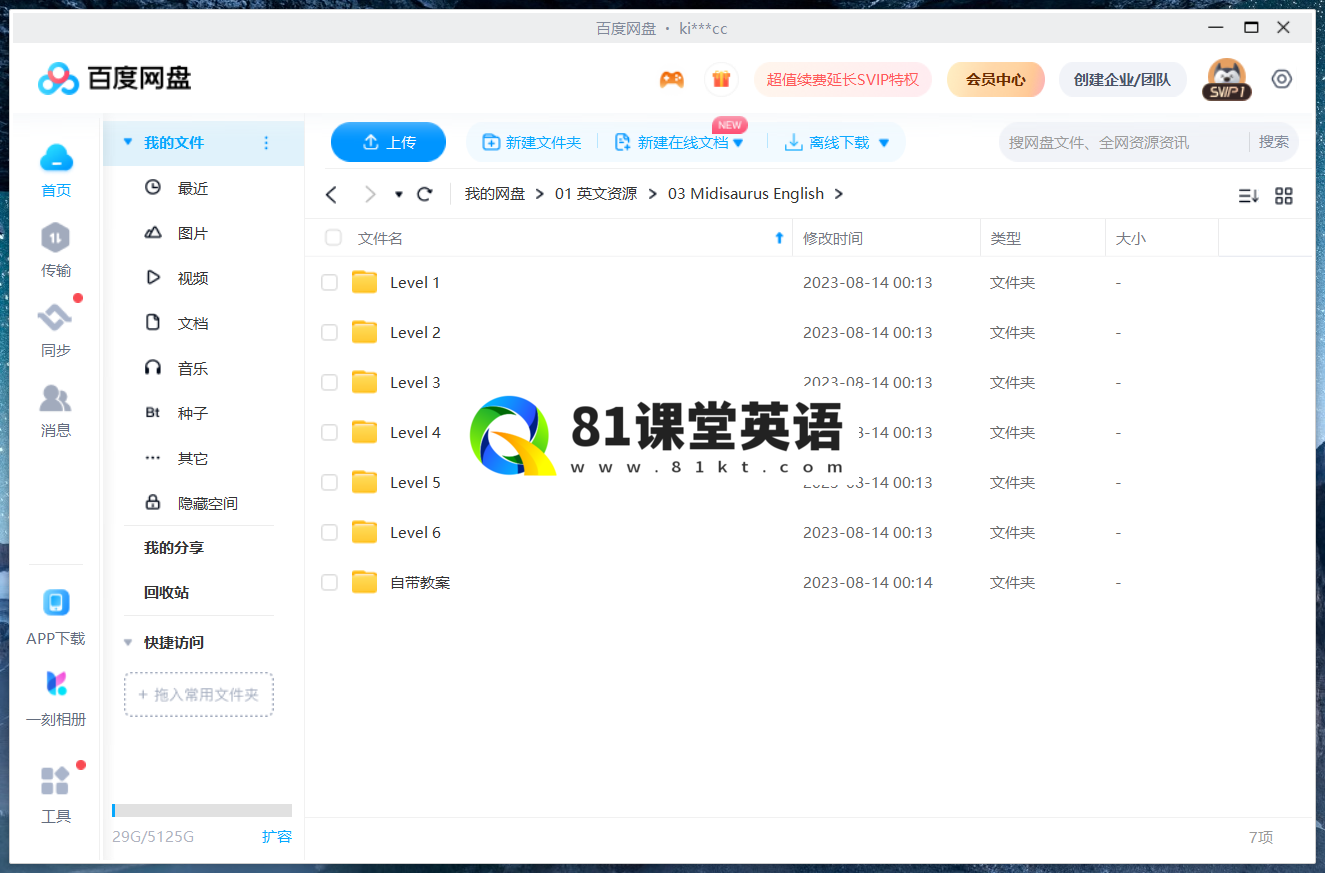Select 最近 in sidebar
The height and width of the screenshot is (873, 1325).
tap(193, 188)
